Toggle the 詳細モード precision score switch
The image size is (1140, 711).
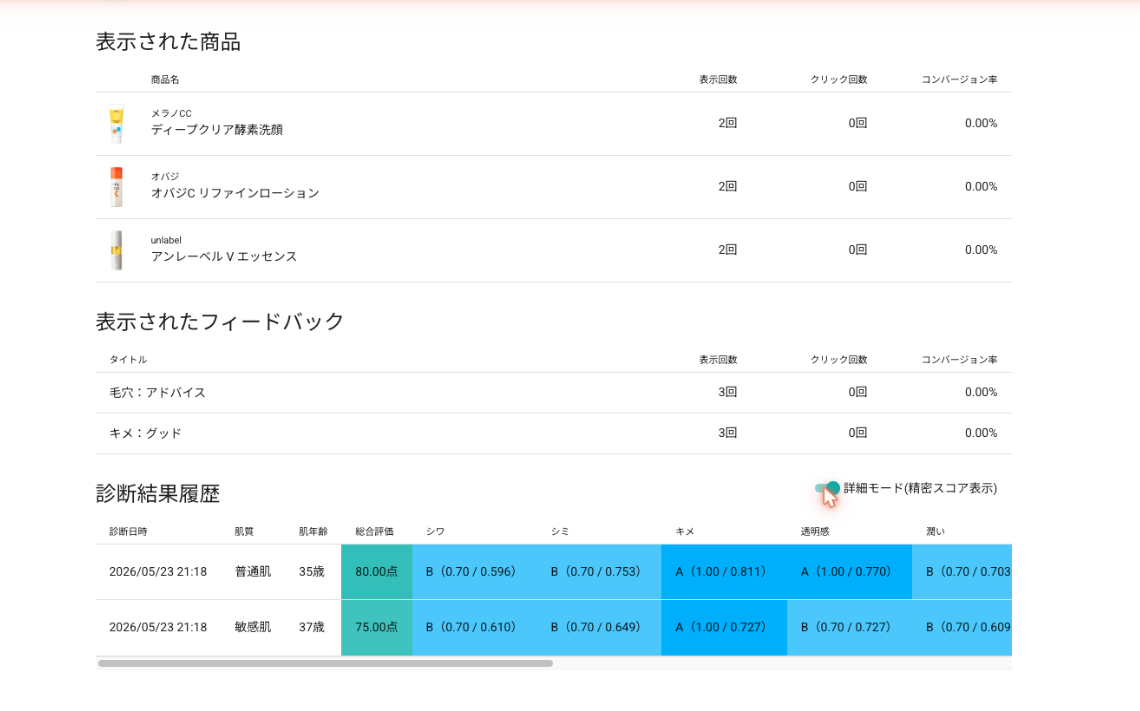click(827, 488)
